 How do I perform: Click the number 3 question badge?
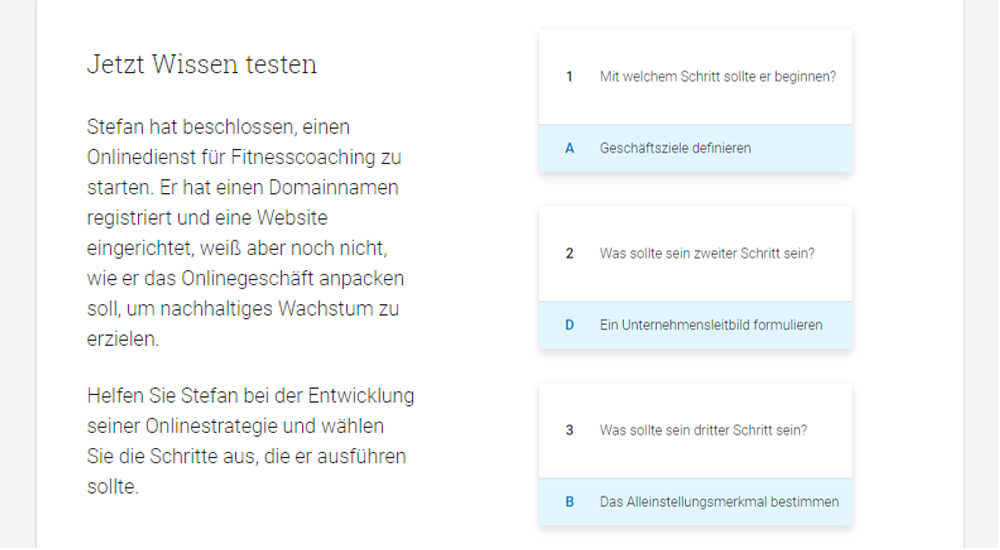(x=570, y=430)
